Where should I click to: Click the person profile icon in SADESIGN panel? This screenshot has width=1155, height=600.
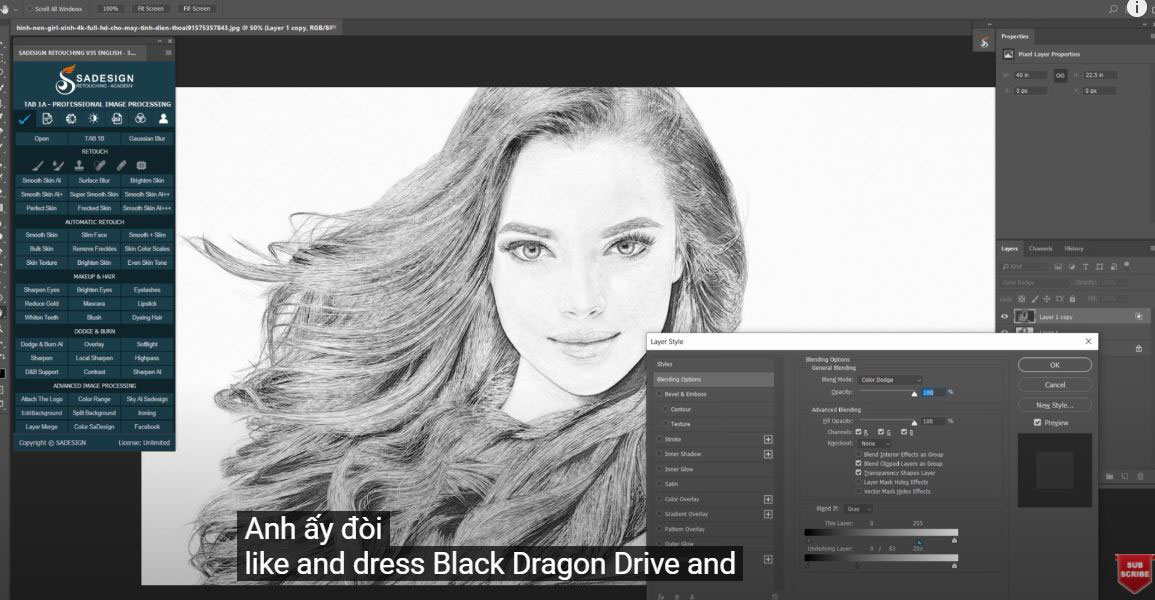coord(164,119)
